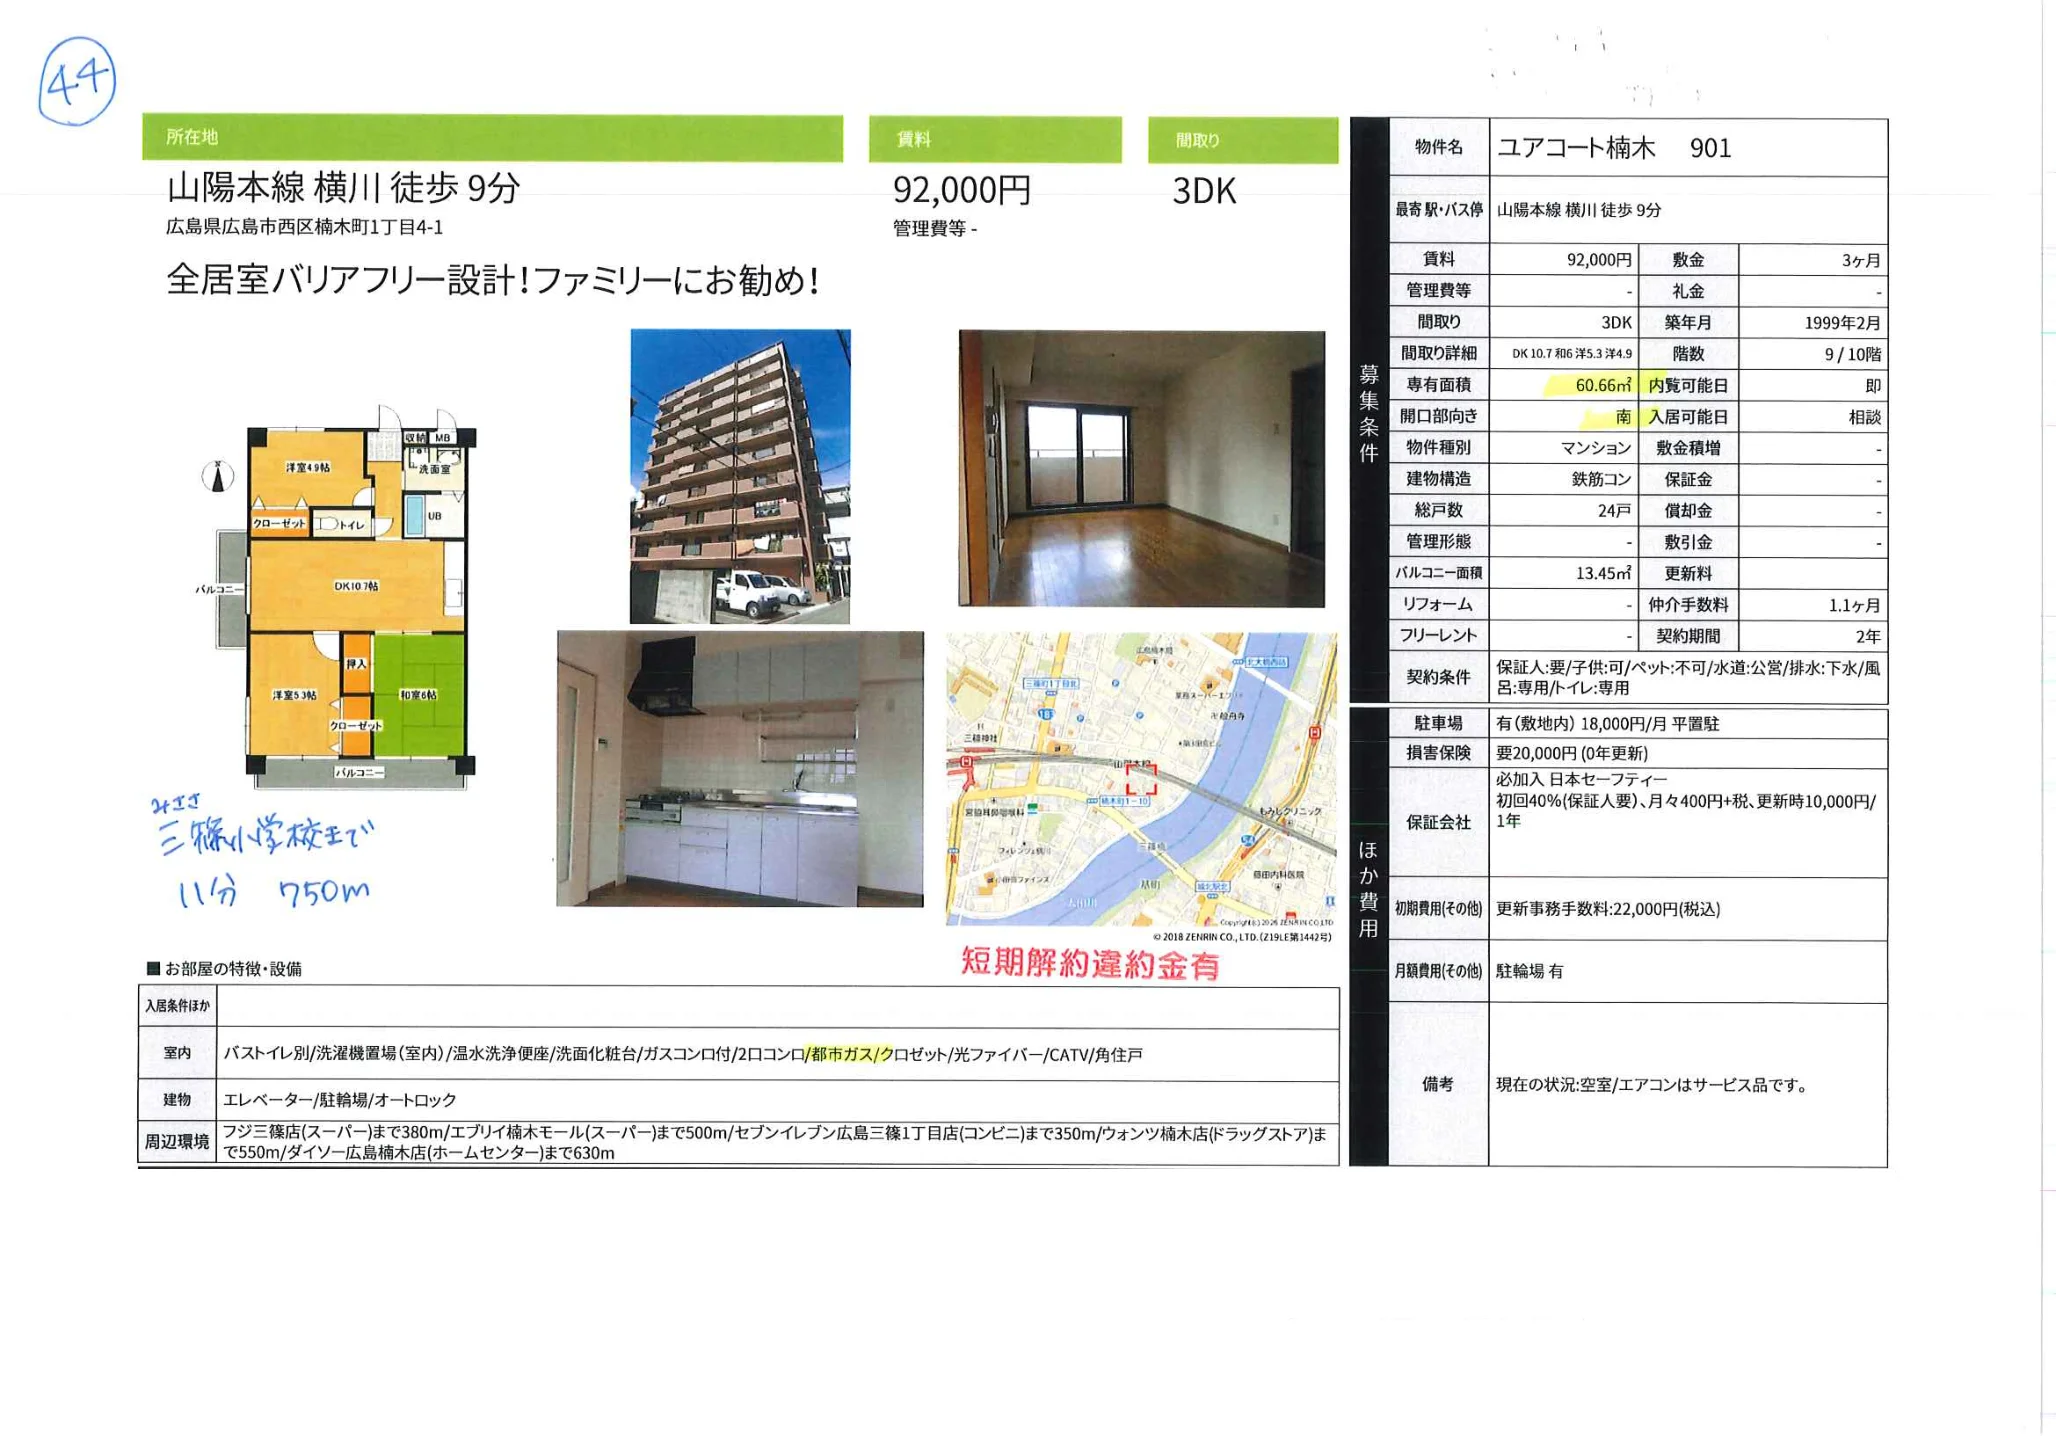Click the red property location marker on the map
Image resolution: width=2056 pixels, height=1454 pixels.
pyautogui.click(x=1142, y=781)
